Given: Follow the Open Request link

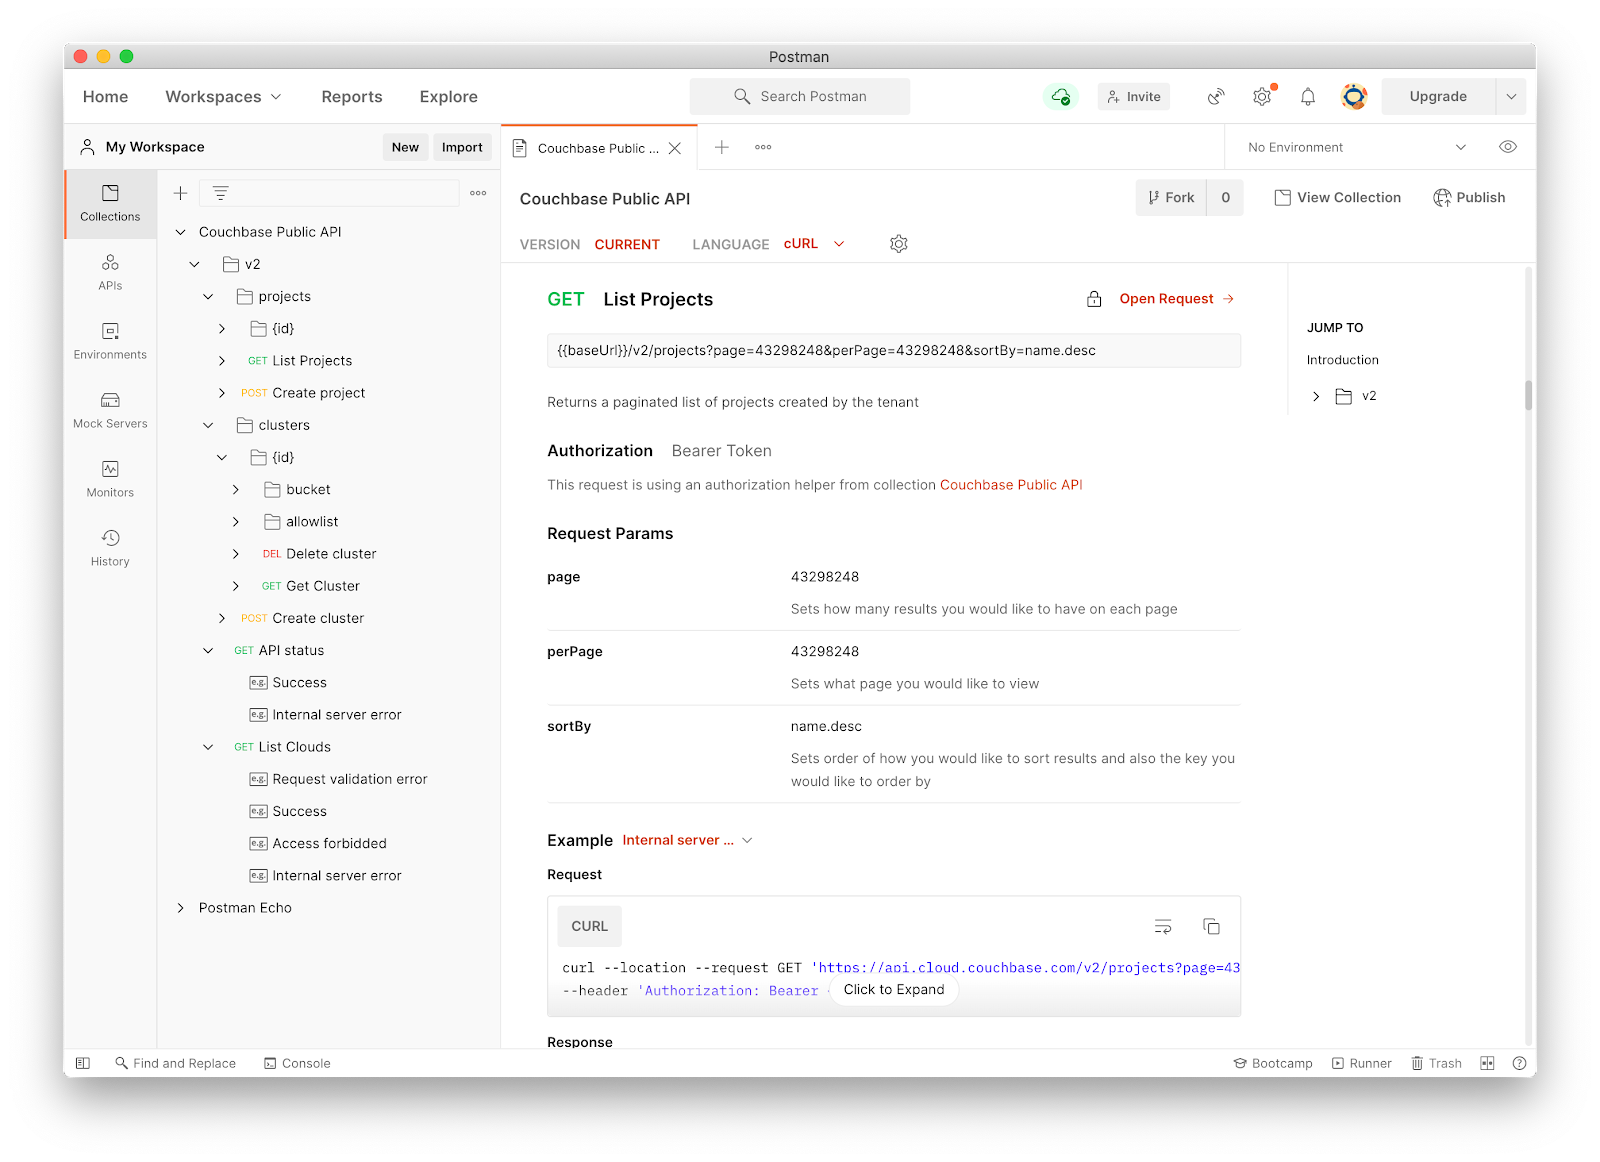Looking at the screenshot, I should [1166, 298].
